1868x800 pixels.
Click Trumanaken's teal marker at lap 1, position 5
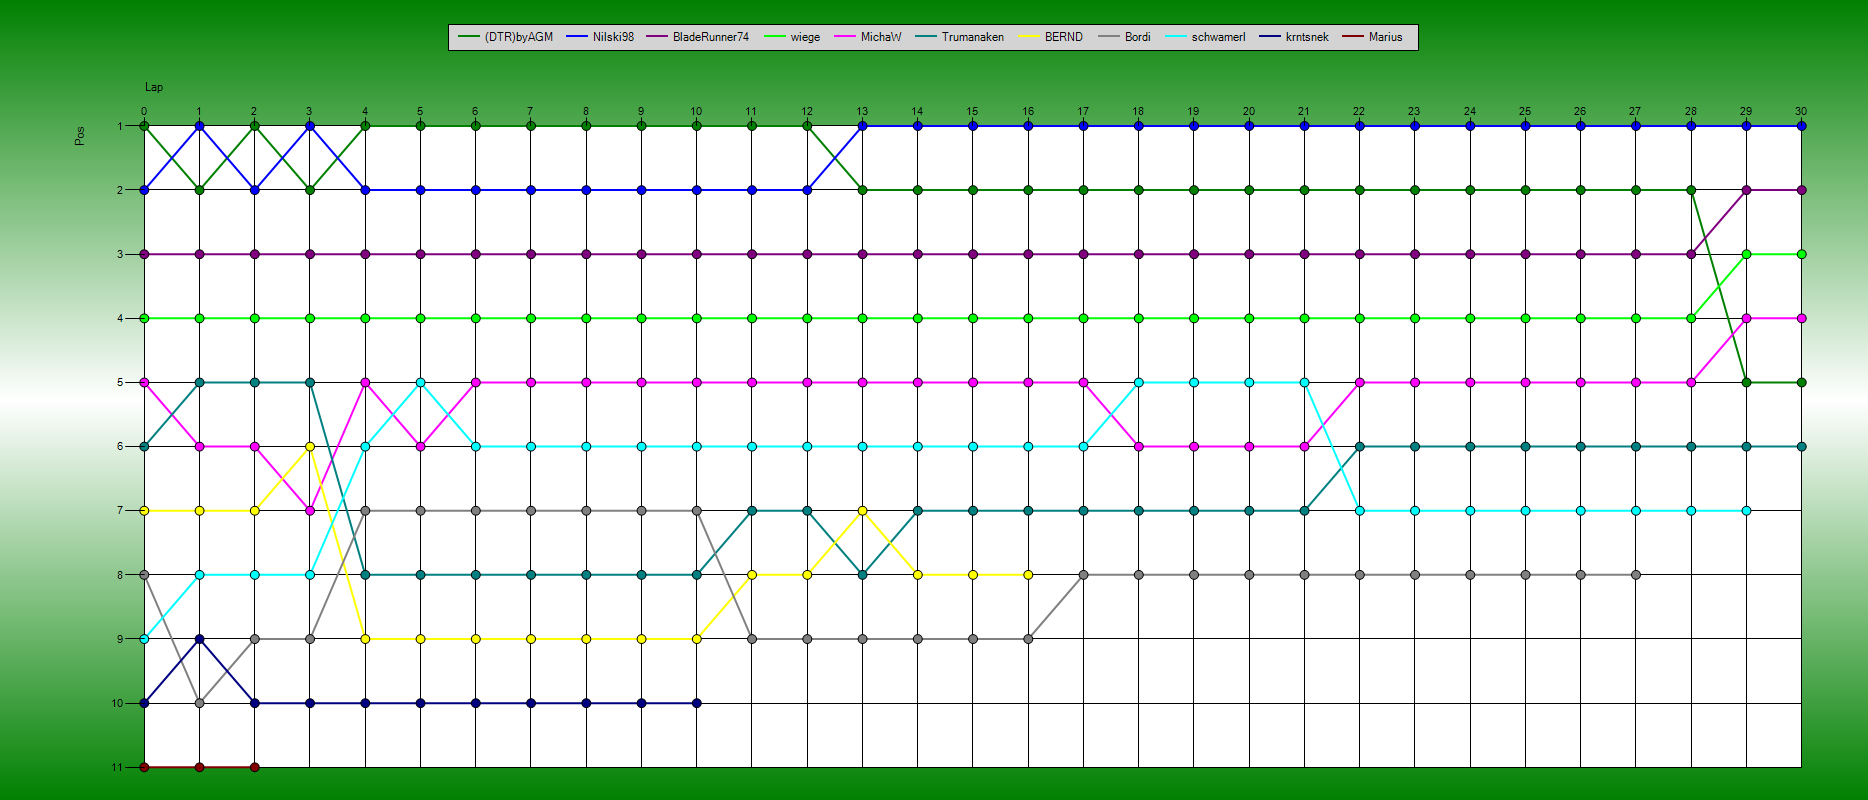click(x=200, y=382)
